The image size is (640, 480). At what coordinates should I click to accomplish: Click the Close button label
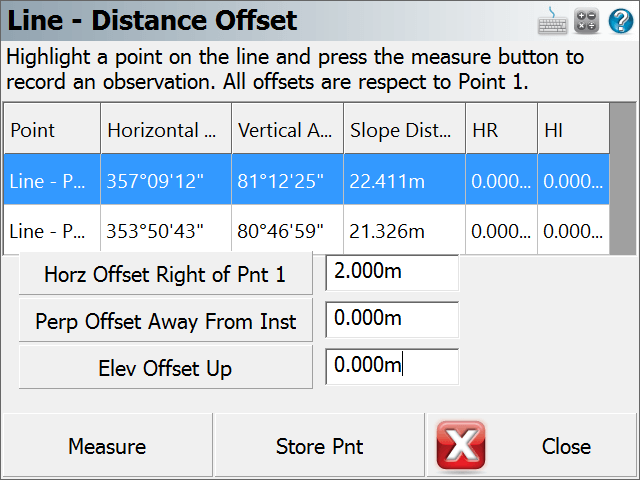point(566,446)
